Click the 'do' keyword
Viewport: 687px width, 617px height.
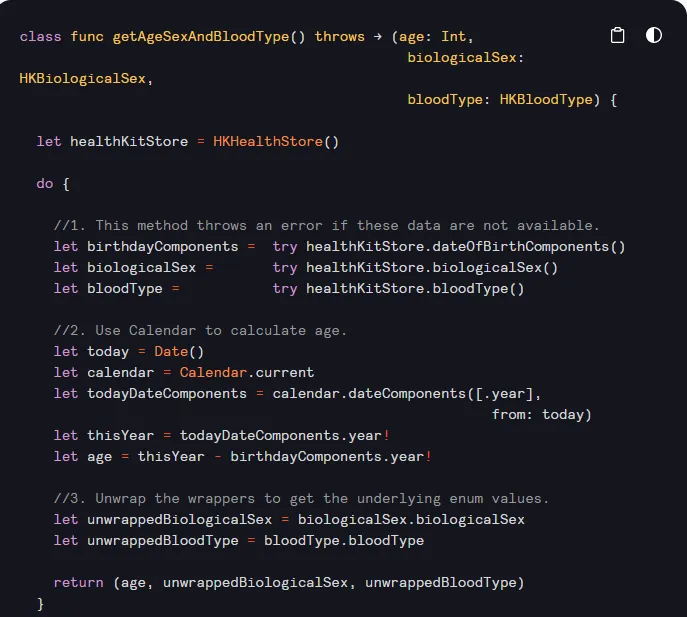[45, 184]
